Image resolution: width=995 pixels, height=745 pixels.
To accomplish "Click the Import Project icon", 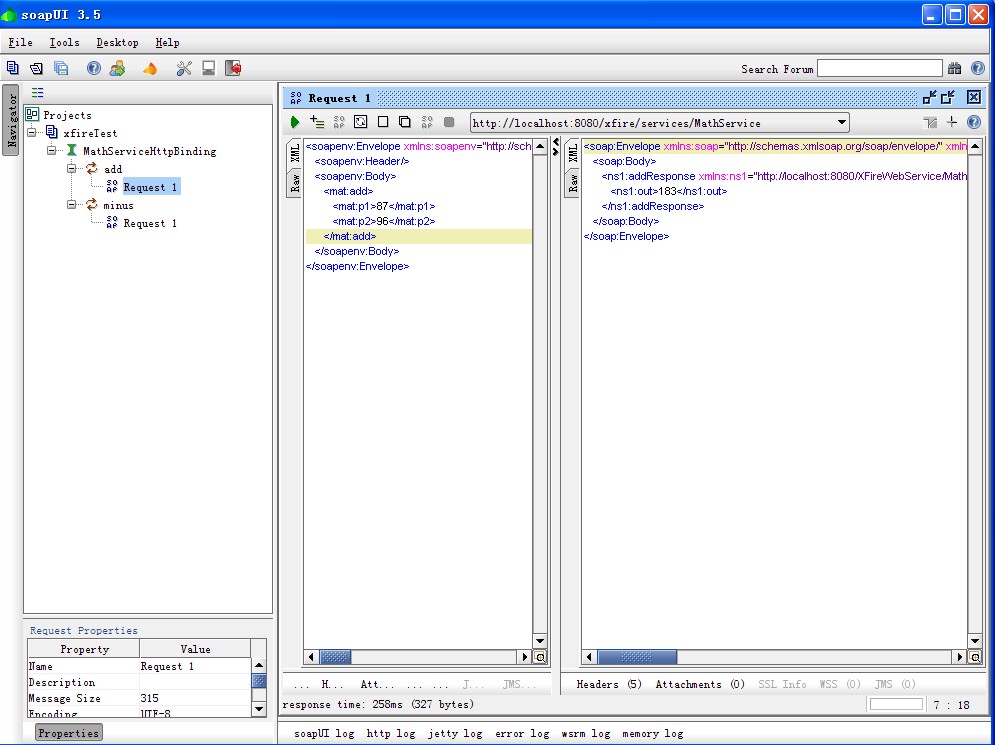I will (x=36, y=69).
